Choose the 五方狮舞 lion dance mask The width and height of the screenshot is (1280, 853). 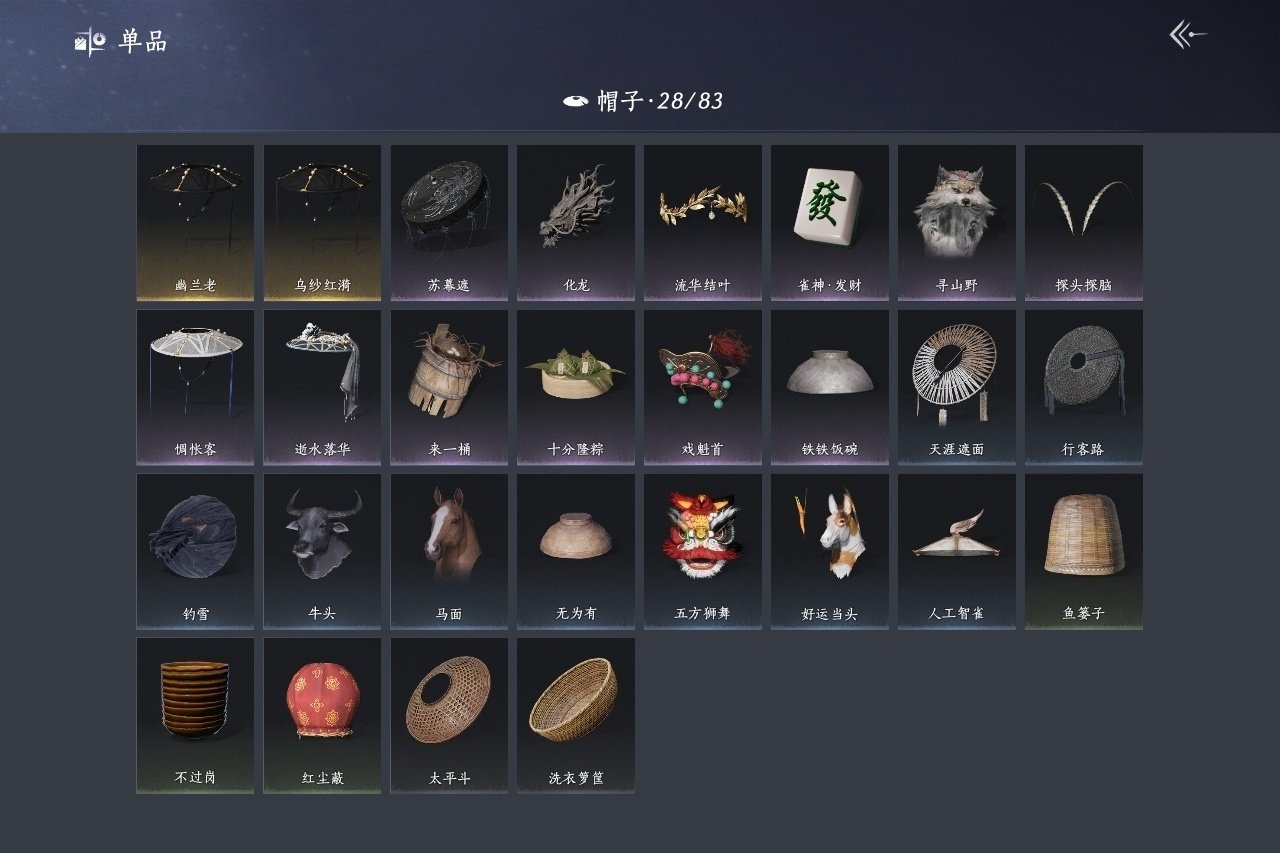point(702,551)
